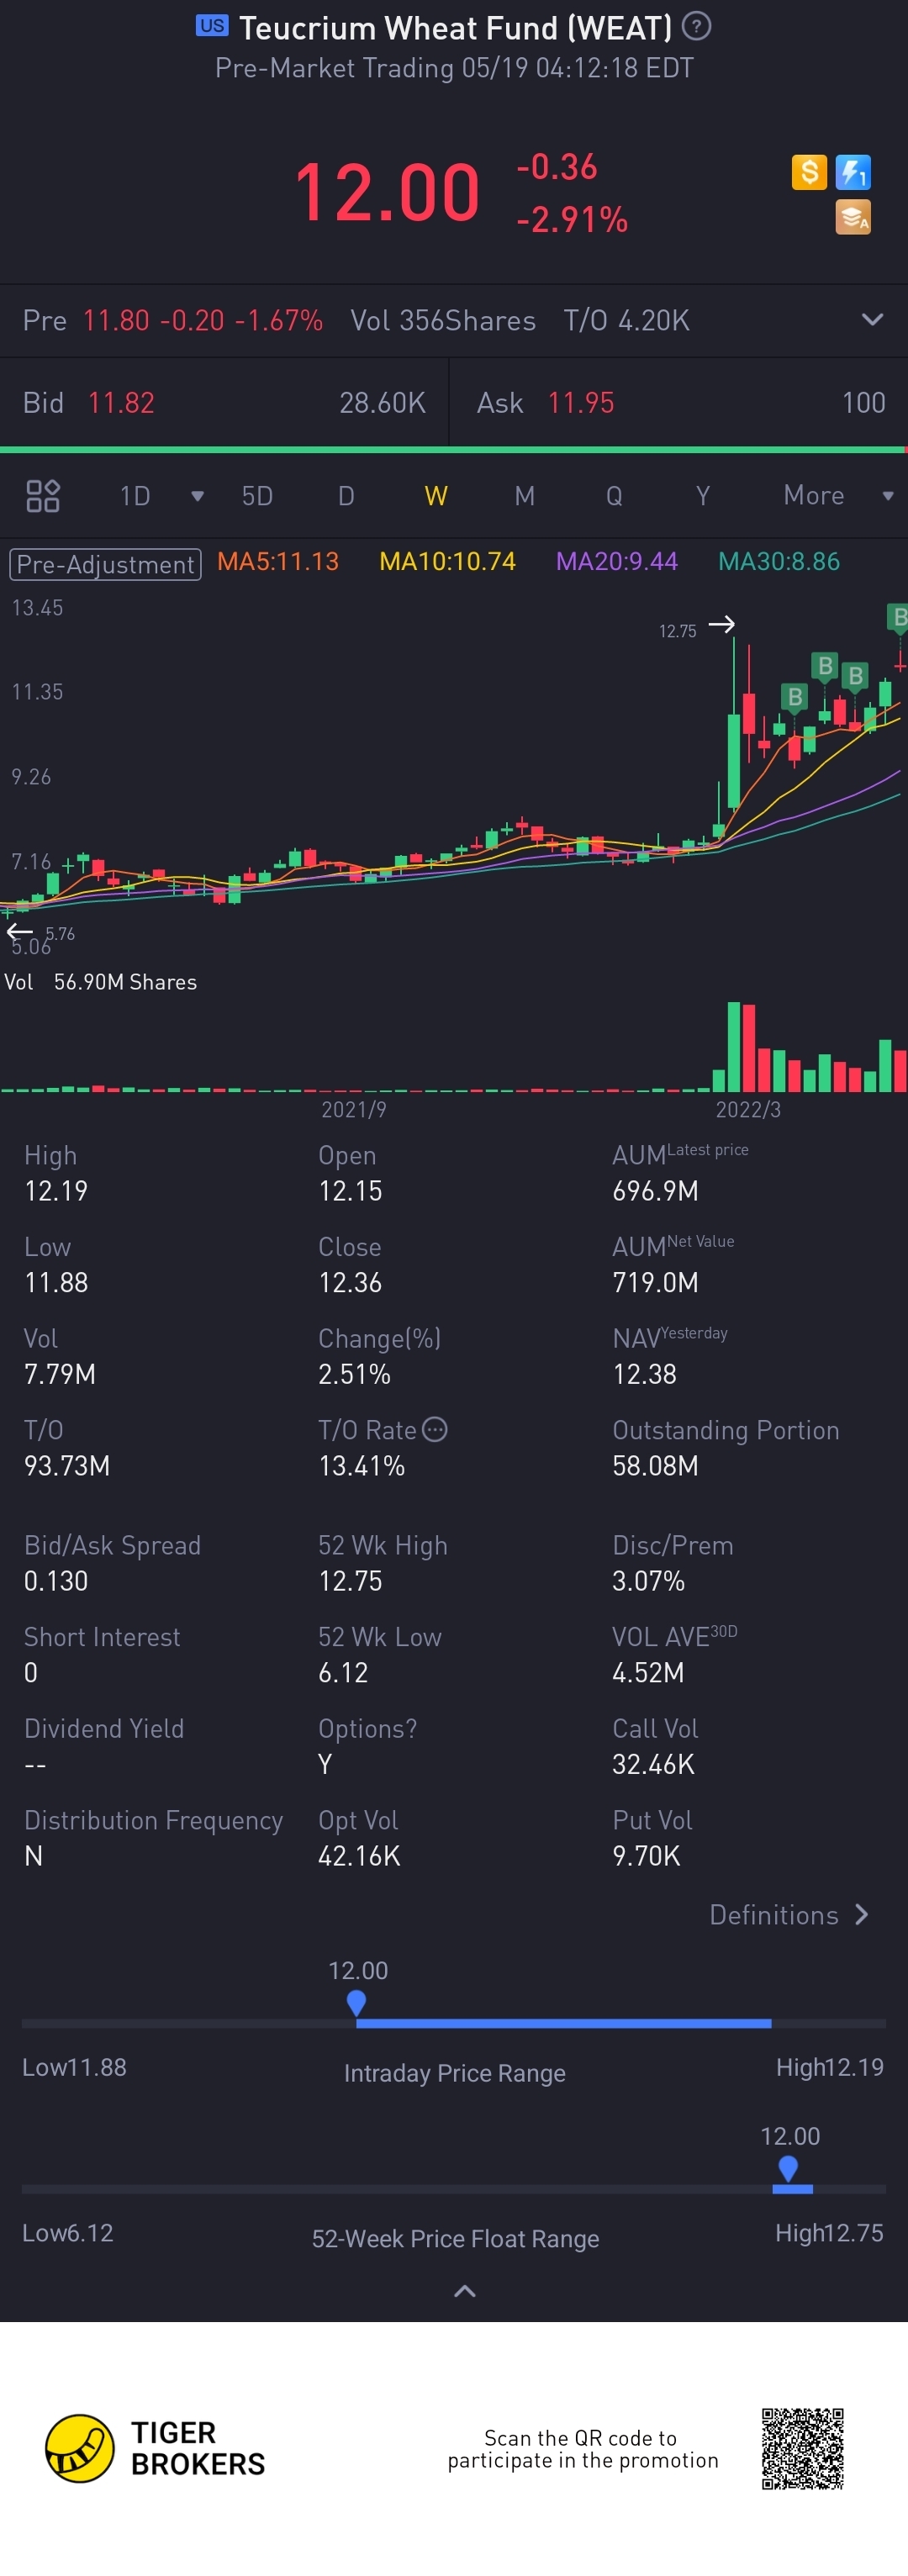Screen dimensions: 908x2576
Task: Tap the Vol 356Shares text
Action: [443, 320]
